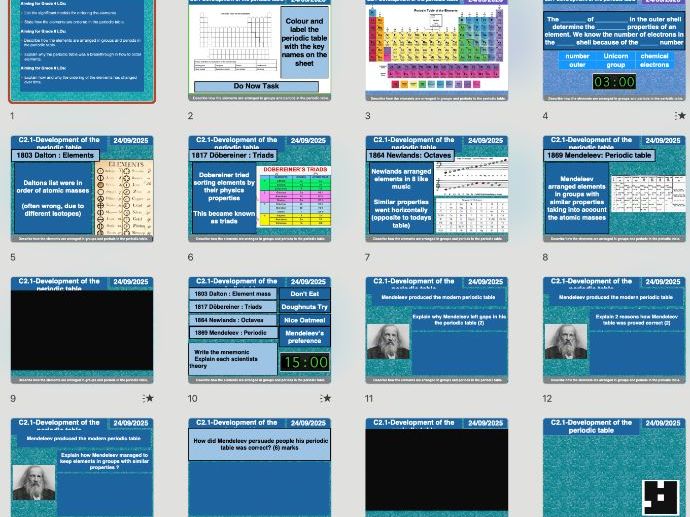
Task: Select the 1803 Dalton Elements slide
Action: (82, 189)
